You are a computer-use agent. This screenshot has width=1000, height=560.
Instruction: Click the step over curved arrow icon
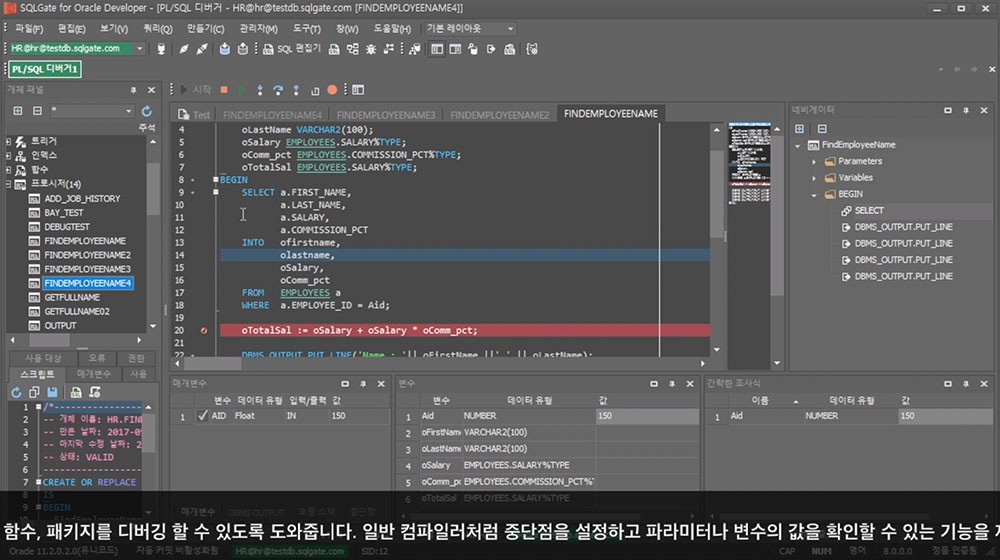(278, 90)
